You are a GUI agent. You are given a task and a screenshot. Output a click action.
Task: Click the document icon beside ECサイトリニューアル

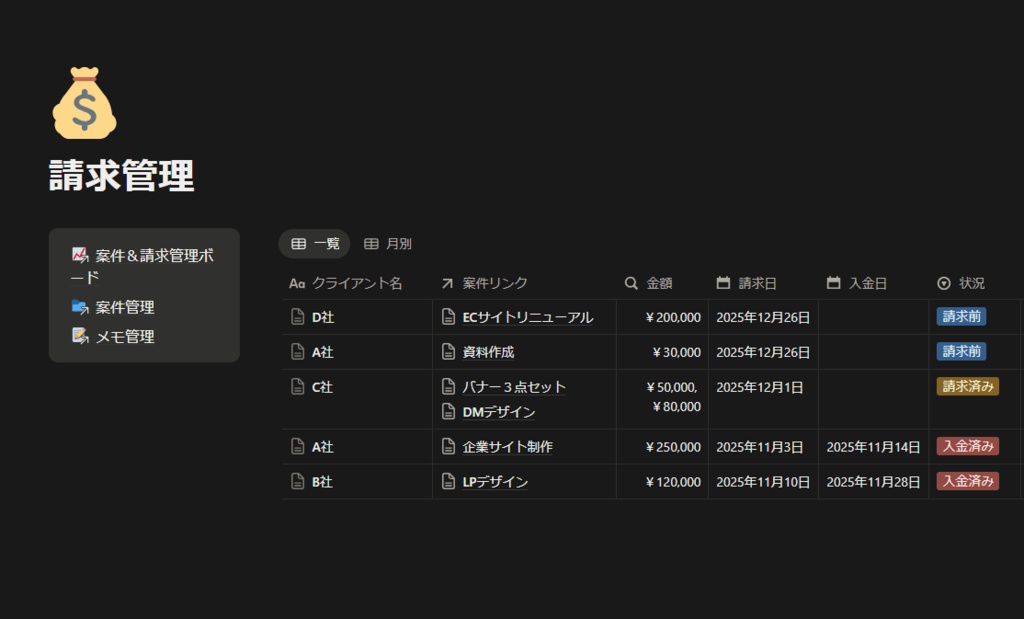tap(446, 317)
